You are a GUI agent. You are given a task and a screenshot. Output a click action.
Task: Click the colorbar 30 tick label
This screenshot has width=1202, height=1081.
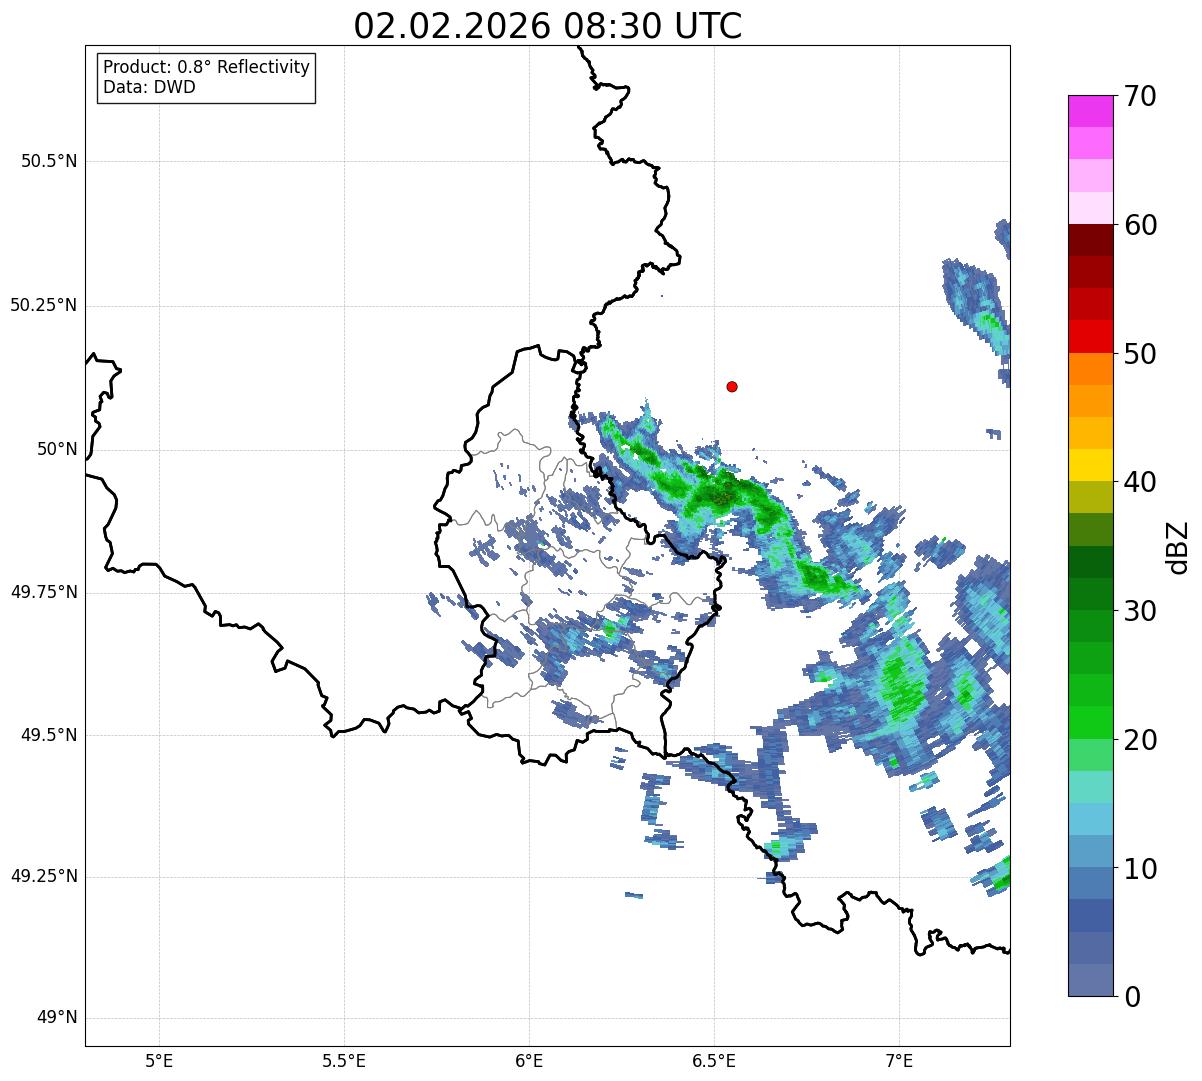click(1139, 611)
